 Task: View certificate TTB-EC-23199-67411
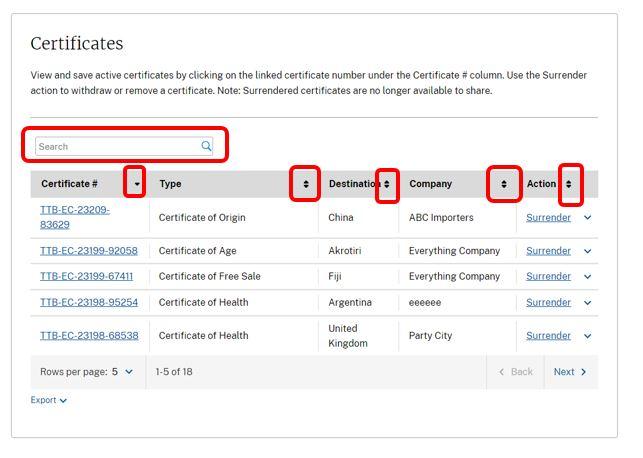click(86, 276)
